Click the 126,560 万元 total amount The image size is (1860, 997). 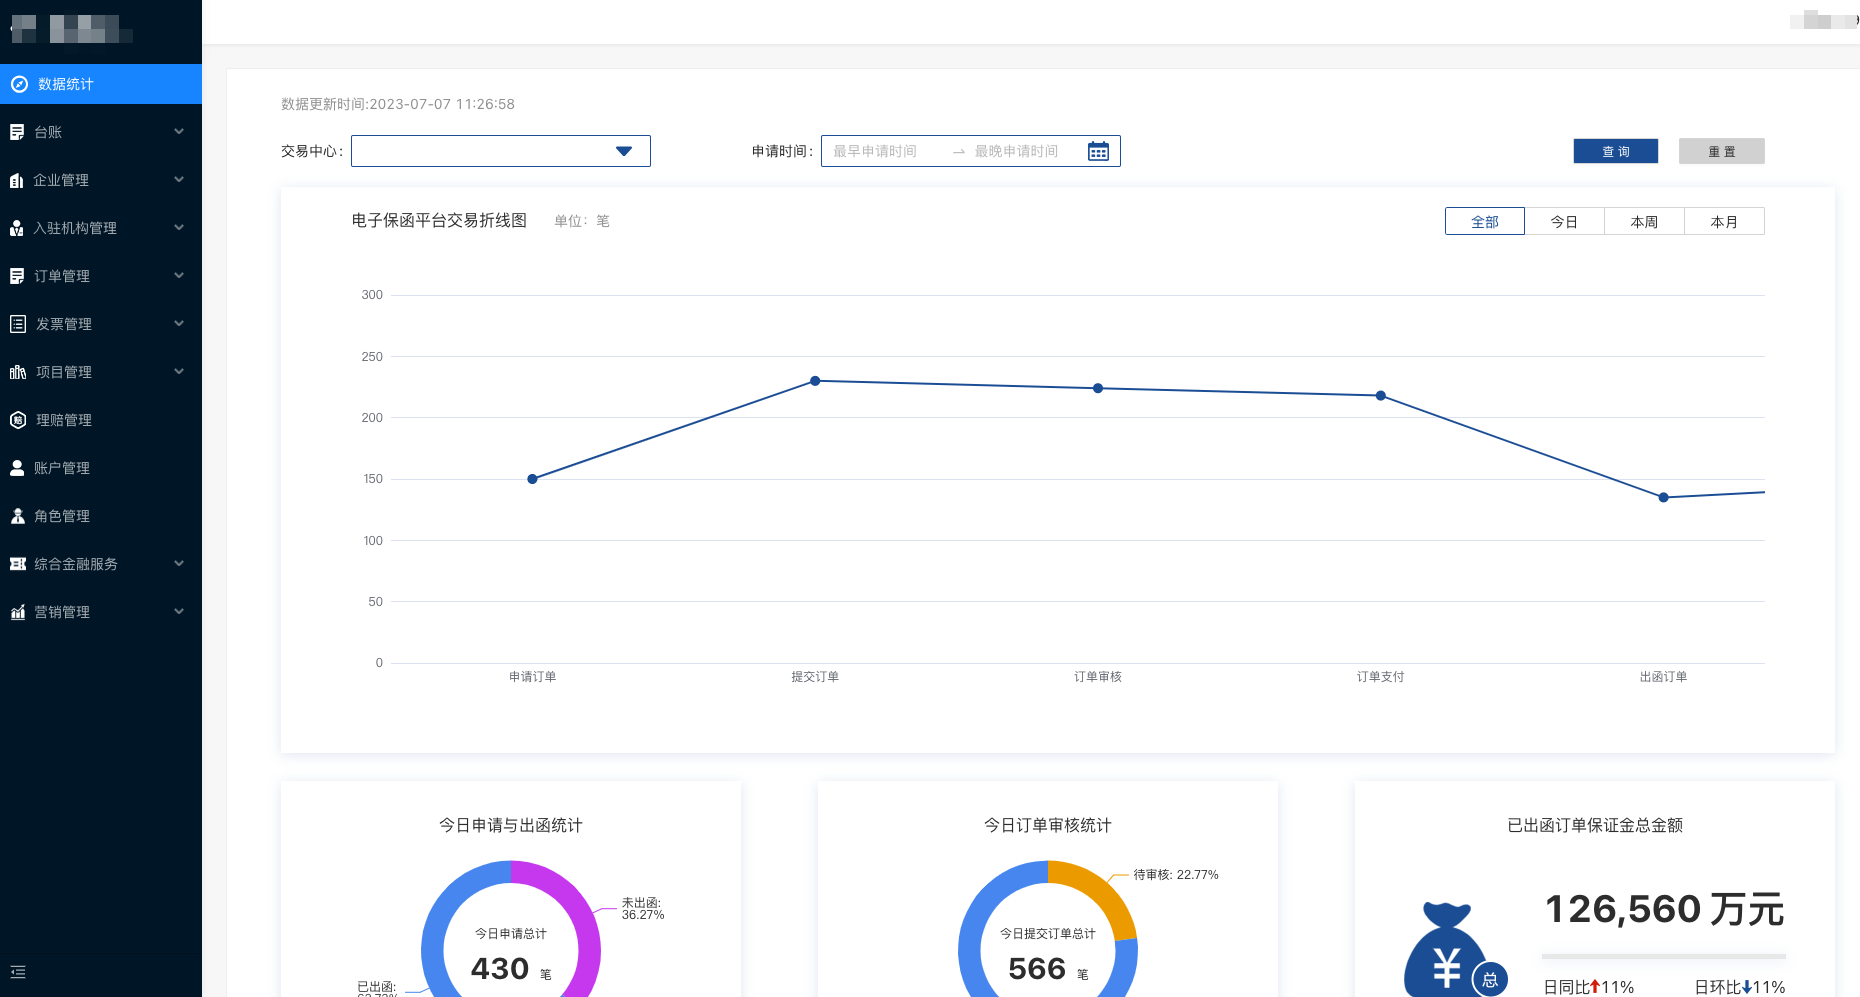pos(1664,909)
